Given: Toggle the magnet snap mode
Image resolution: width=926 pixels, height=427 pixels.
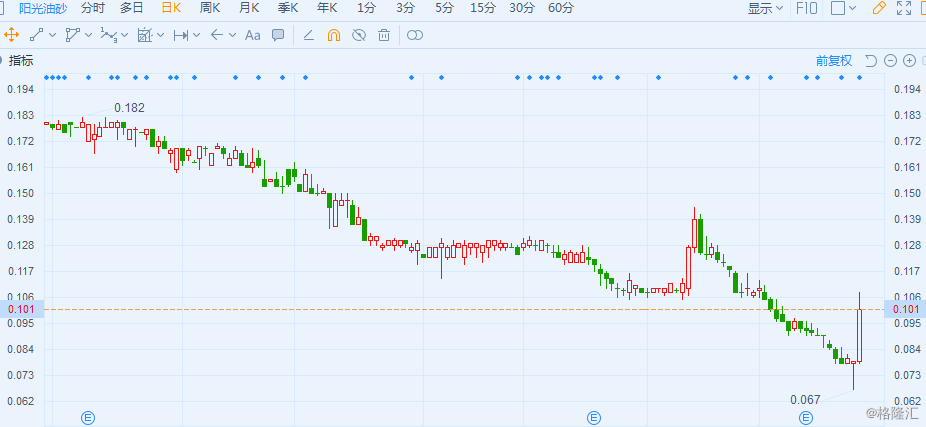Looking at the screenshot, I should [333, 35].
